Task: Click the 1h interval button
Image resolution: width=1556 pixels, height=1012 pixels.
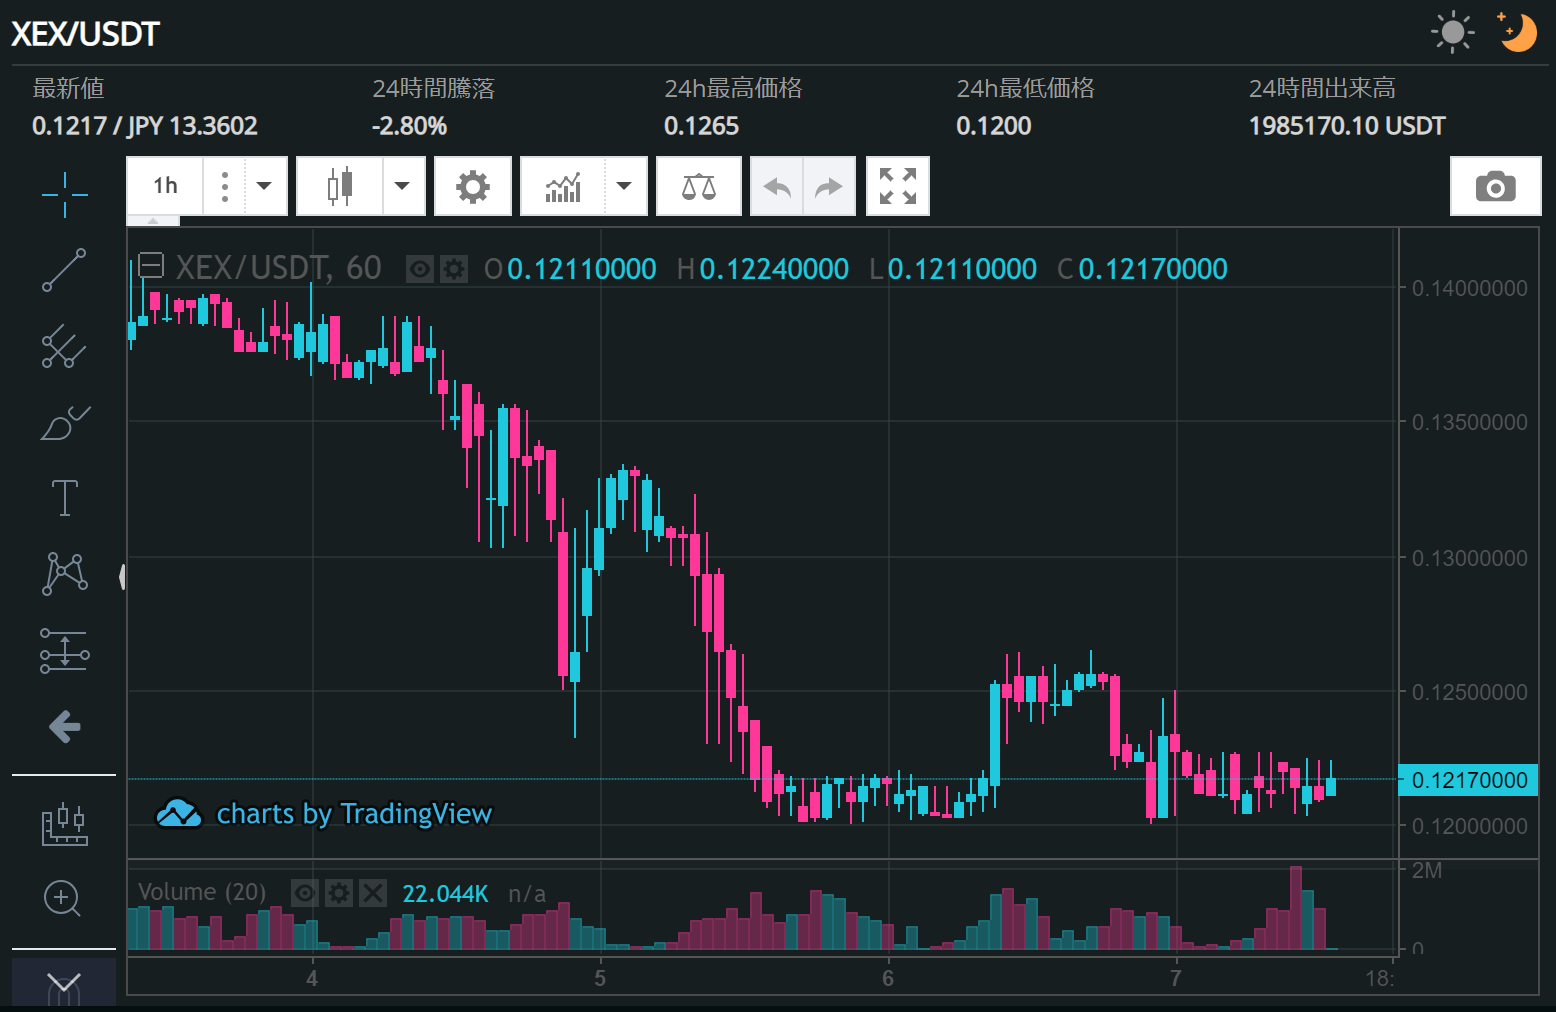Action: [165, 186]
